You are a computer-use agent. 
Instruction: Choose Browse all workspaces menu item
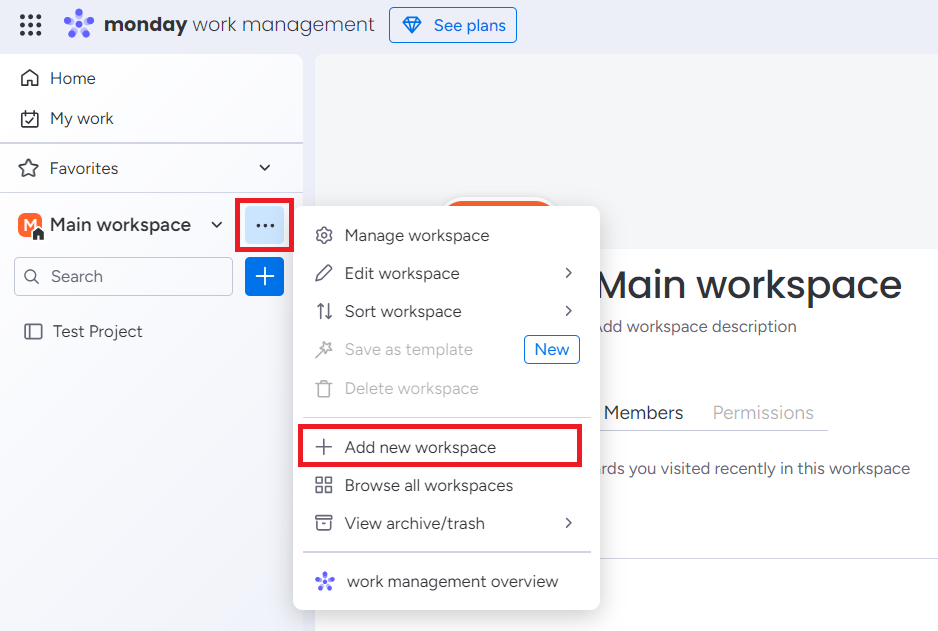(446, 485)
